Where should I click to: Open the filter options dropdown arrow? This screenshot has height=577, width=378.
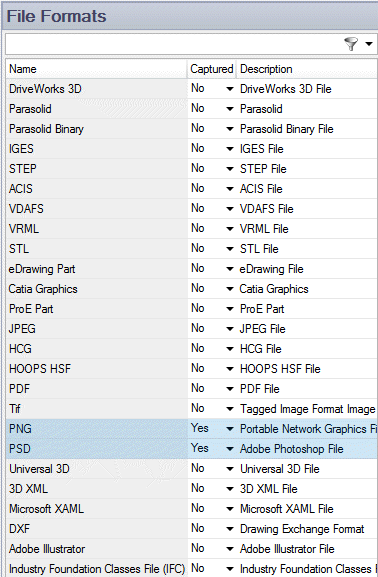[369, 44]
